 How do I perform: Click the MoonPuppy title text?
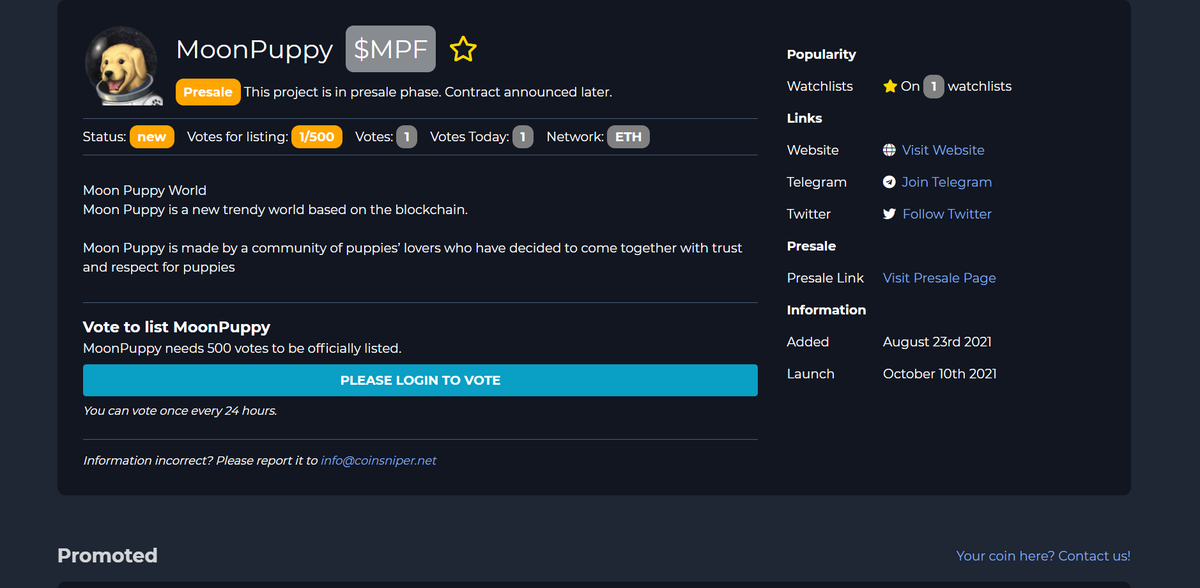coord(254,49)
